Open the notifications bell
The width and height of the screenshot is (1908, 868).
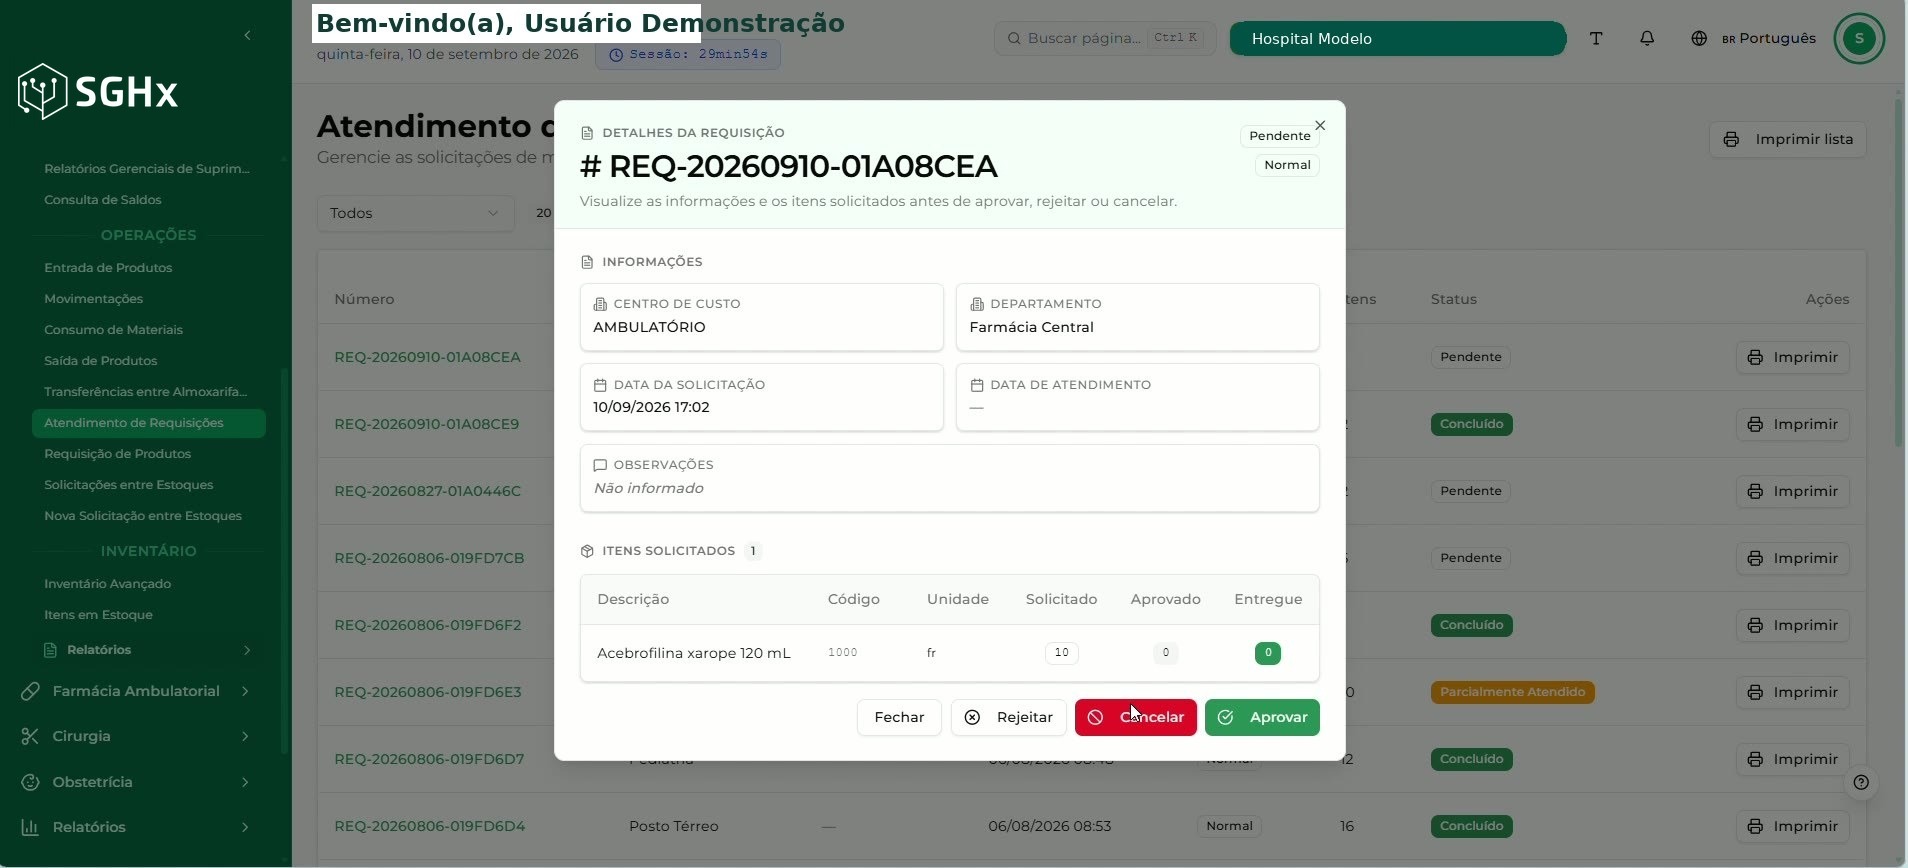click(1647, 38)
